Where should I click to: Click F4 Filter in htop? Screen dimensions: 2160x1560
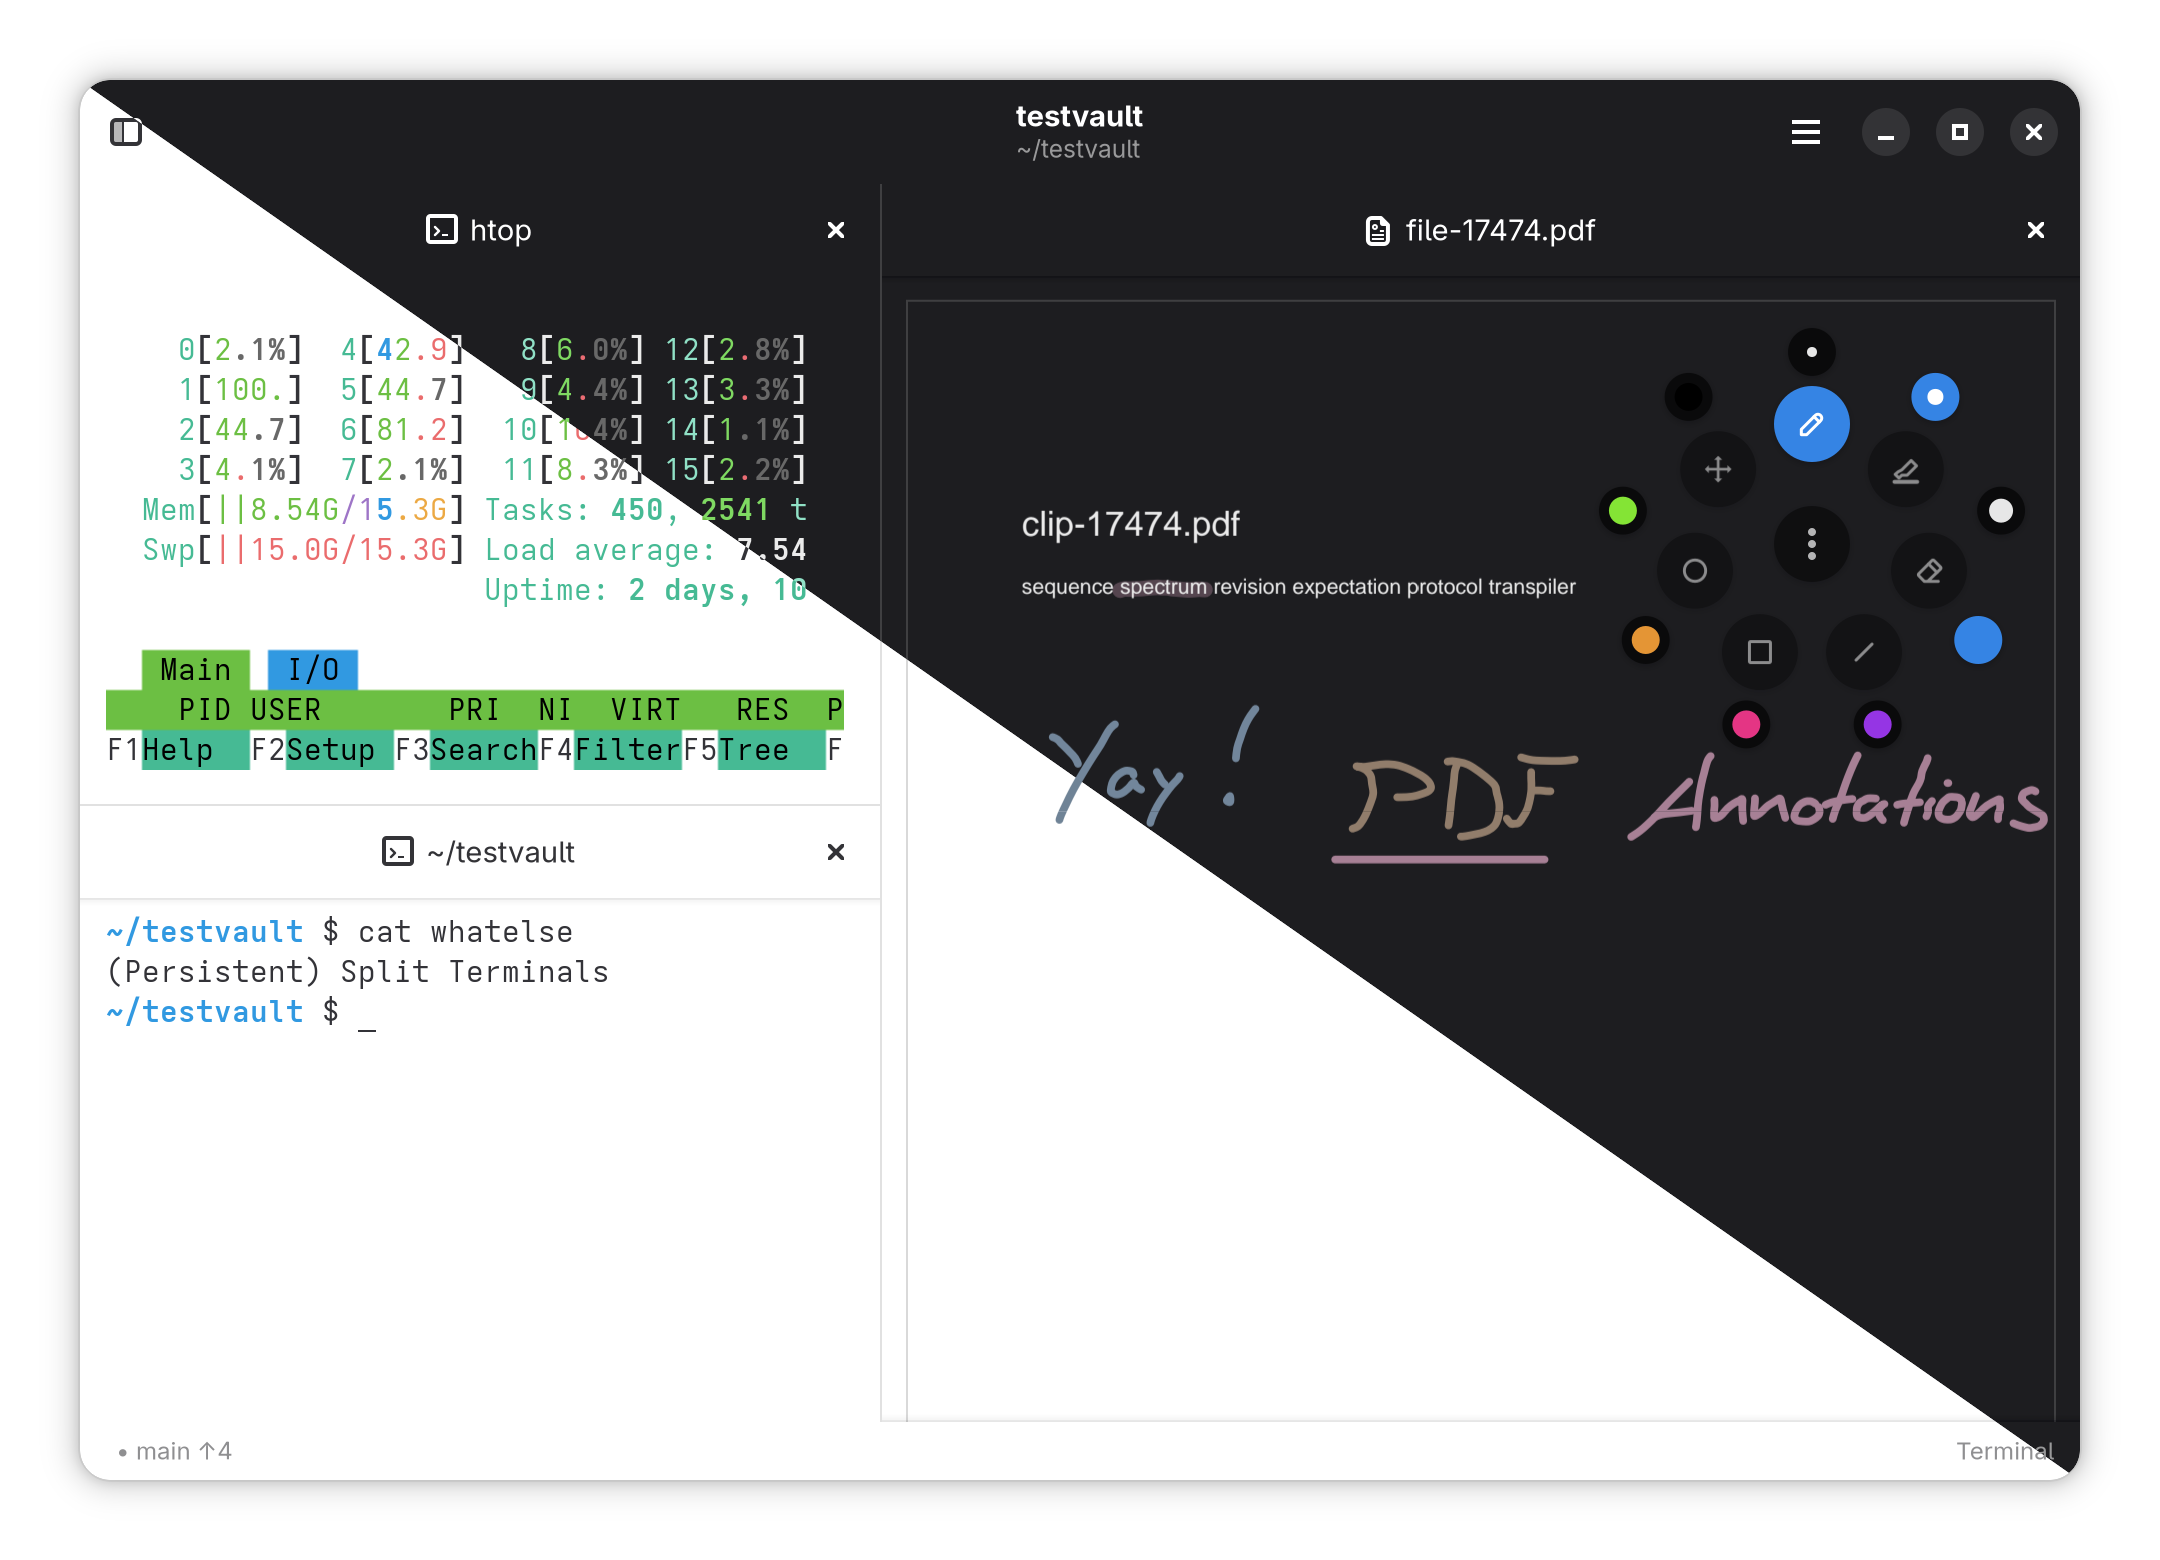click(610, 749)
